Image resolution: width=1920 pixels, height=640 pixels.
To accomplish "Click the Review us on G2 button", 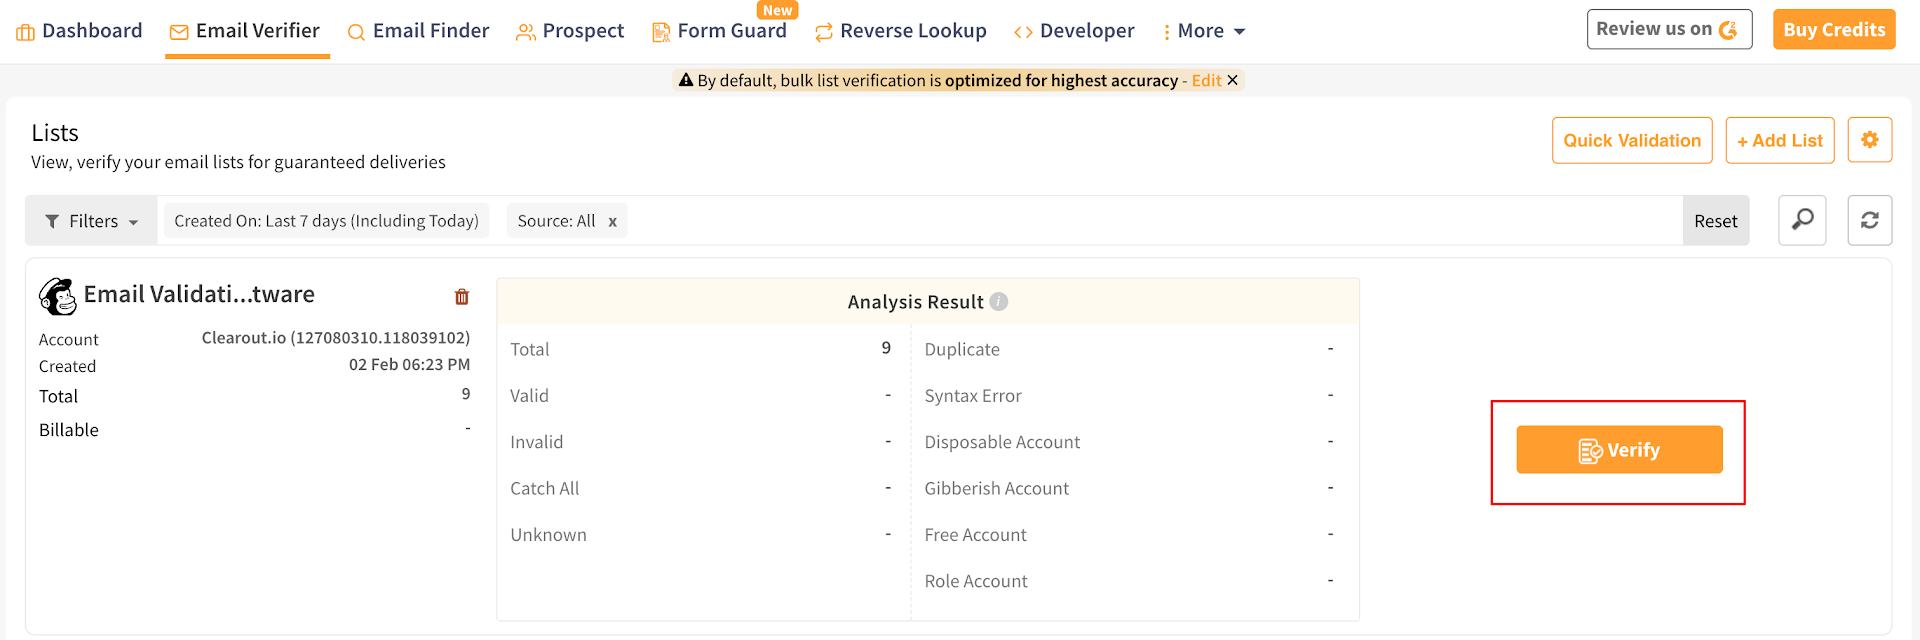I will (x=1669, y=29).
